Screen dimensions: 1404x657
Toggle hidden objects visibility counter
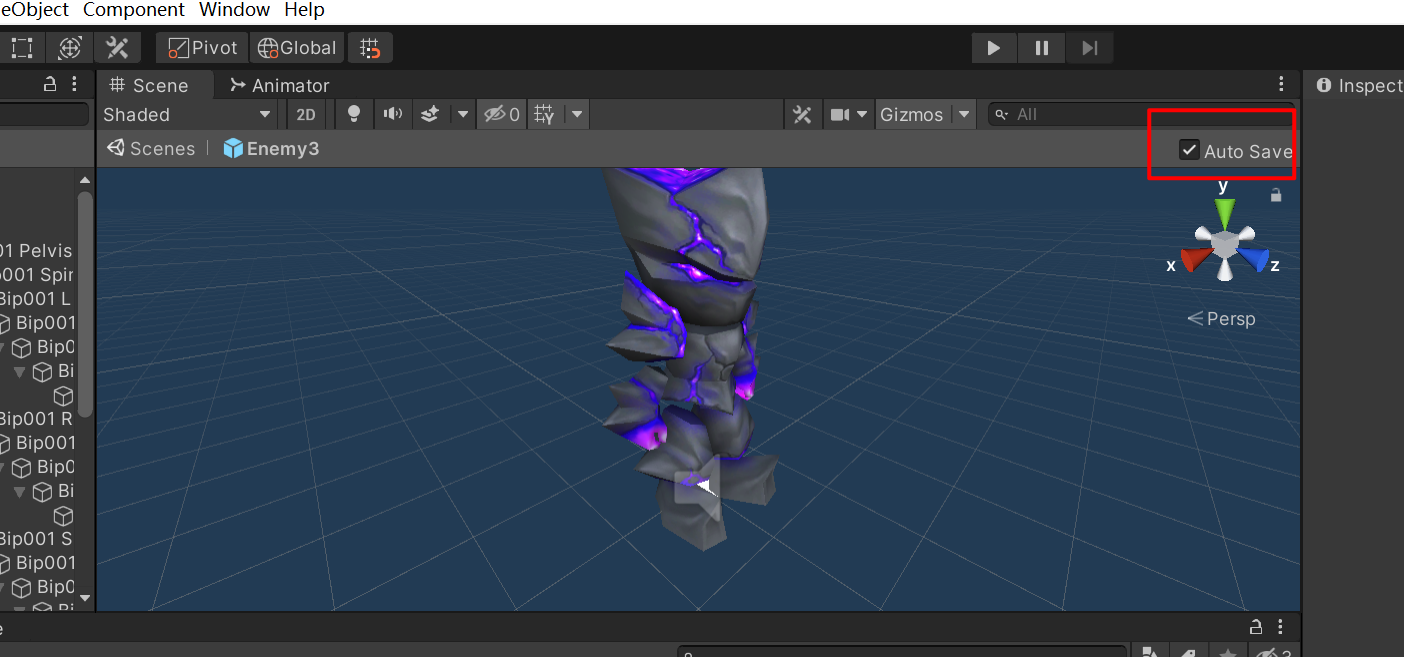[x=502, y=115]
